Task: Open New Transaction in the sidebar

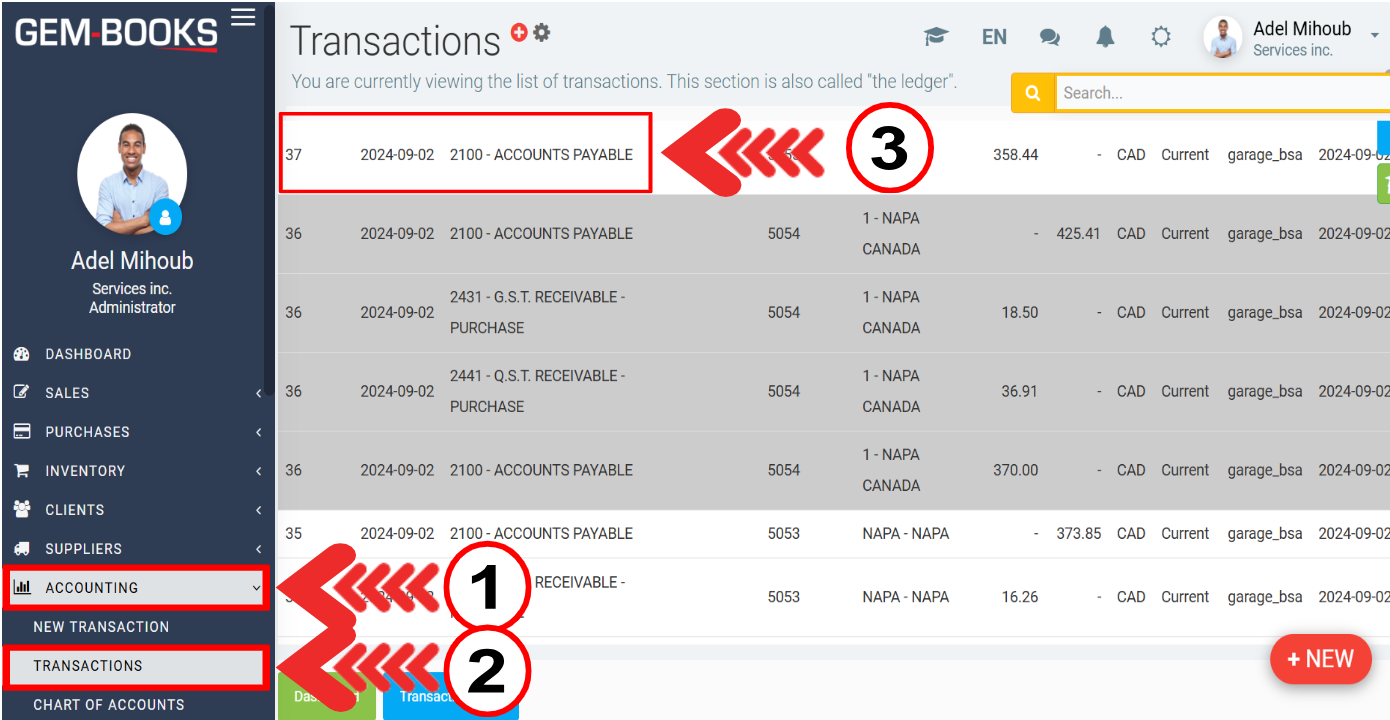Action: point(101,627)
